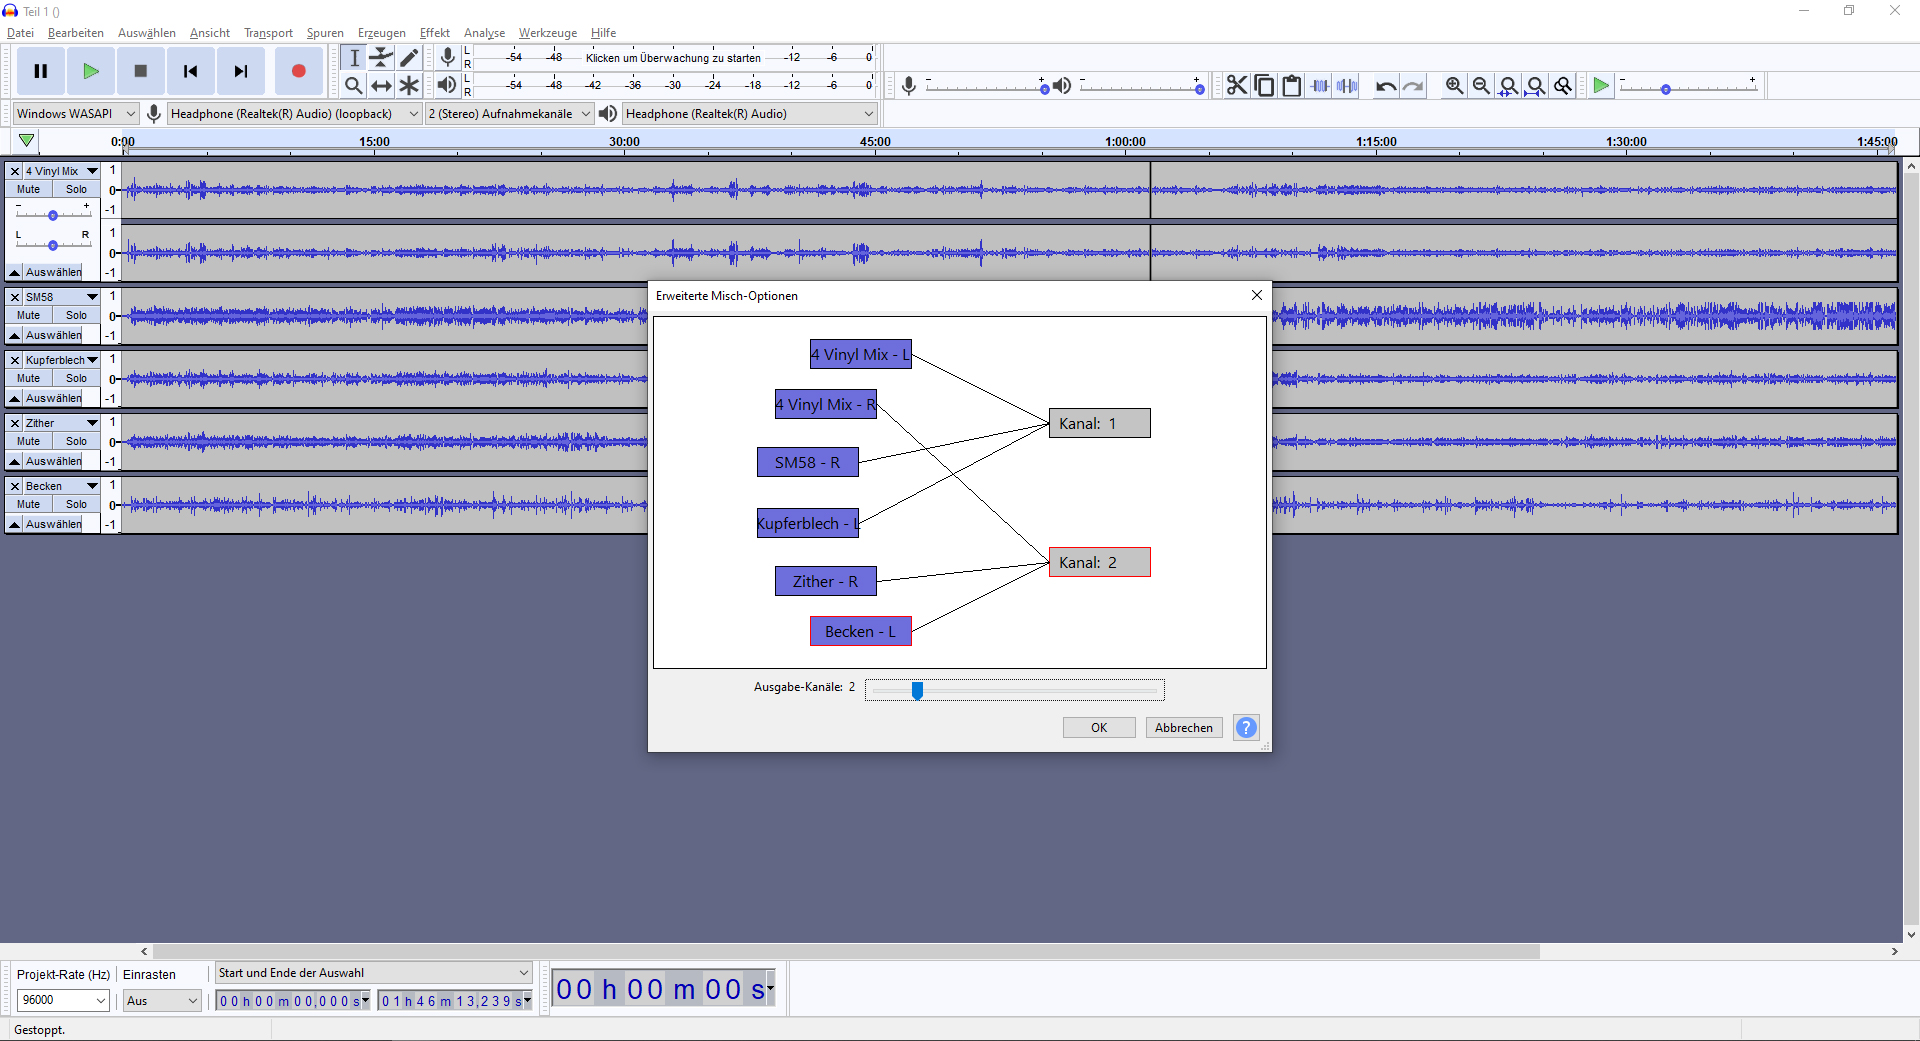The image size is (1920, 1041).
Task: Click Abbrechen to cancel the dialog
Action: (1183, 728)
